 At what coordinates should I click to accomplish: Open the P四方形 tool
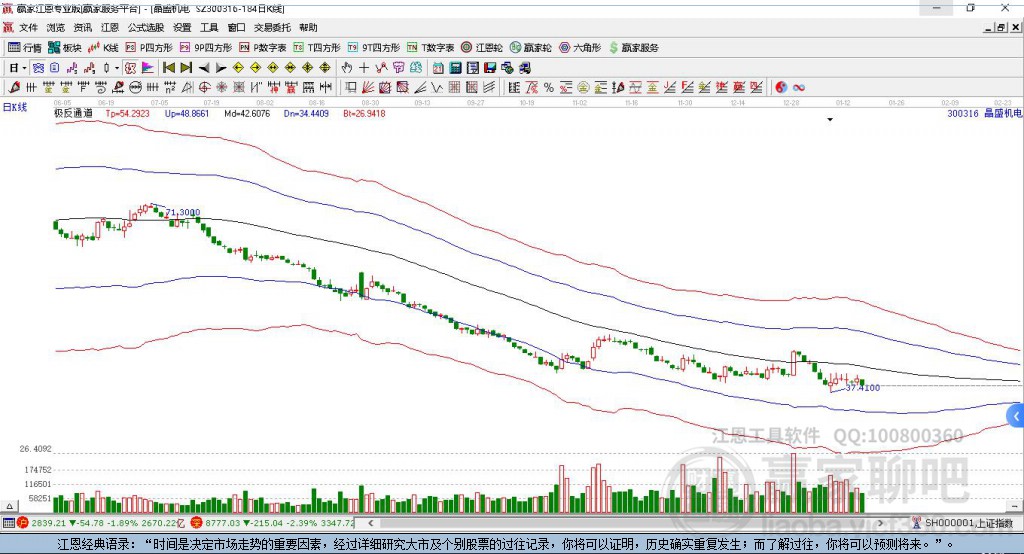click(149, 48)
